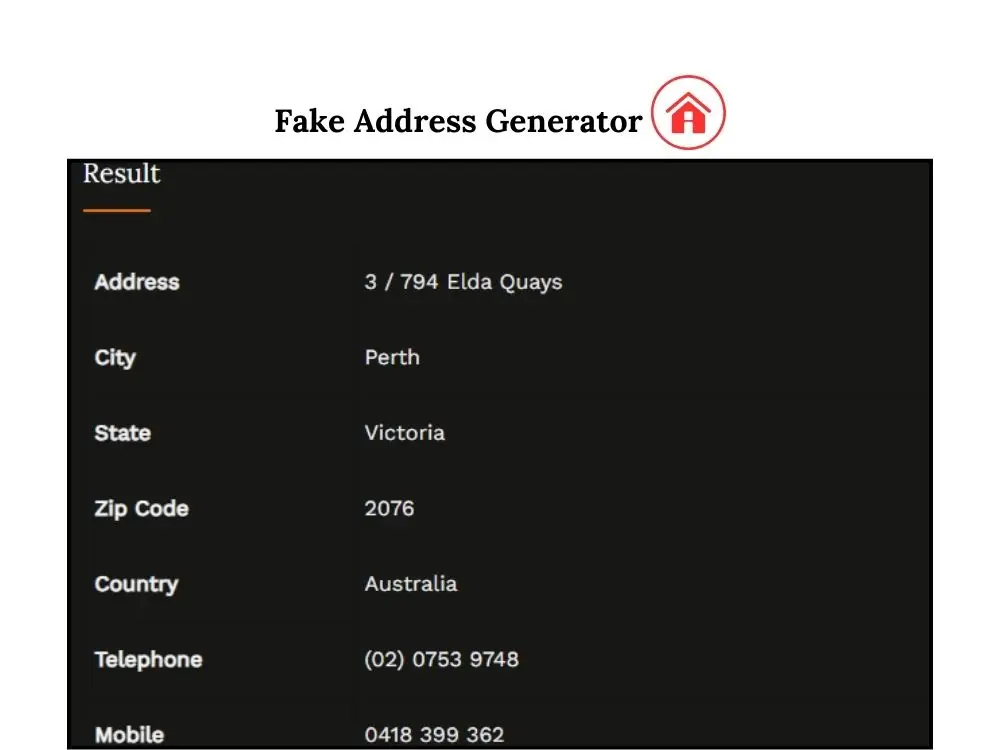Click the (02) telephone area code
The width and height of the screenshot is (1000, 750).
pyautogui.click(x=384, y=660)
